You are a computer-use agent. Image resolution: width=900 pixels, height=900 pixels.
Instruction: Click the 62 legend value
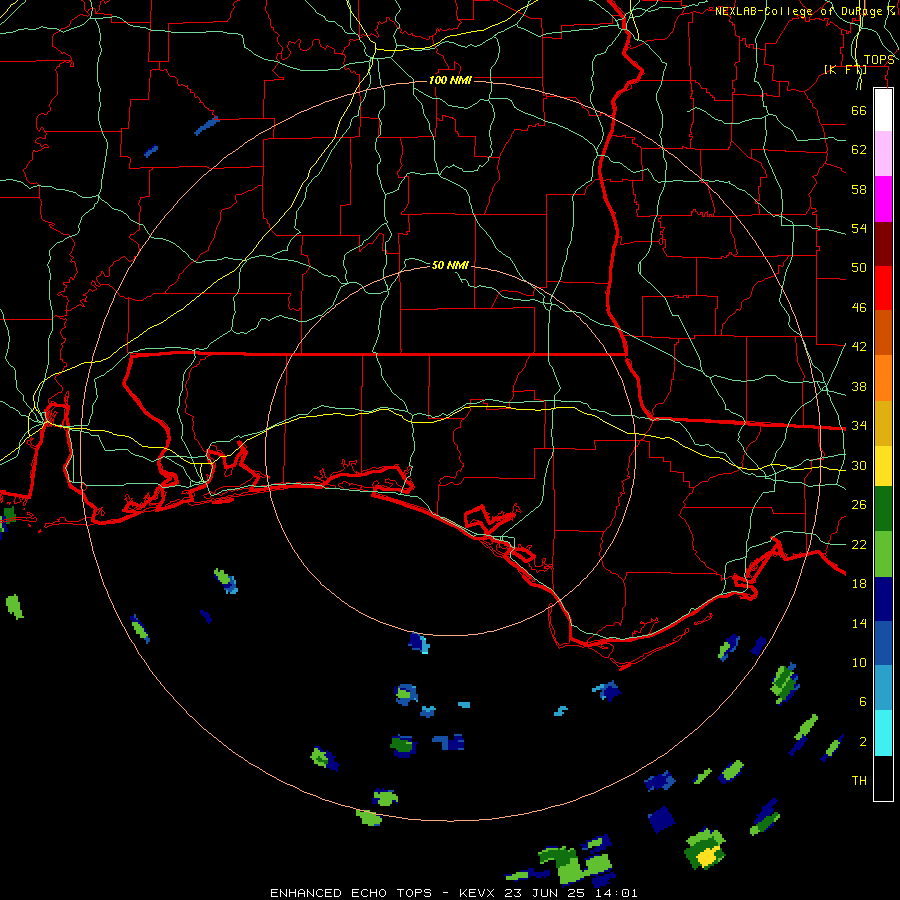tap(859, 149)
